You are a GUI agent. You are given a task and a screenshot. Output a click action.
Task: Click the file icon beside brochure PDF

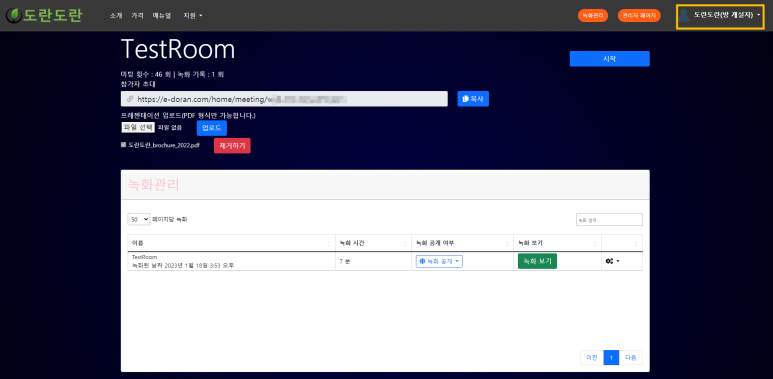[124, 145]
